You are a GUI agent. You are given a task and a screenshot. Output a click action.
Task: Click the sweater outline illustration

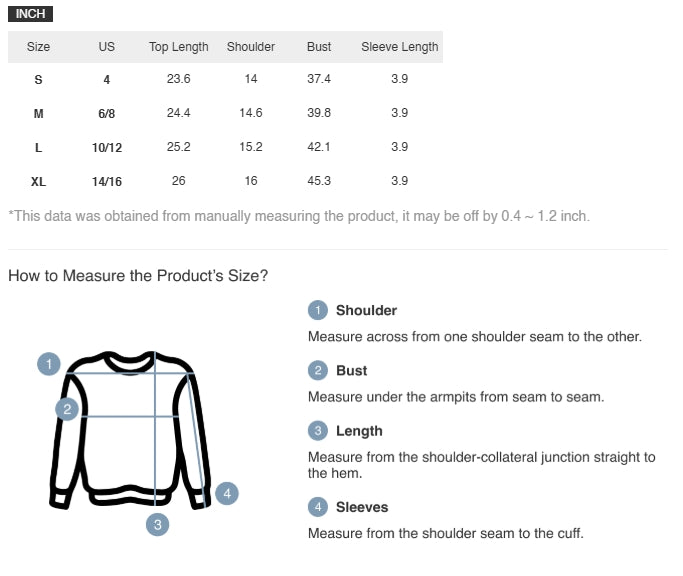pos(131,430)
